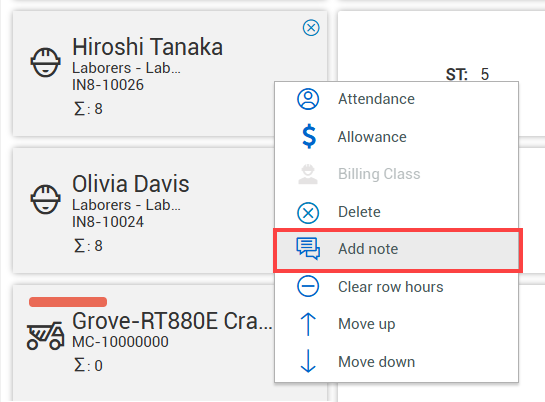Screen dimensions: 545x402
Task: Choose Clear row hours option
Action: point(396,287)
